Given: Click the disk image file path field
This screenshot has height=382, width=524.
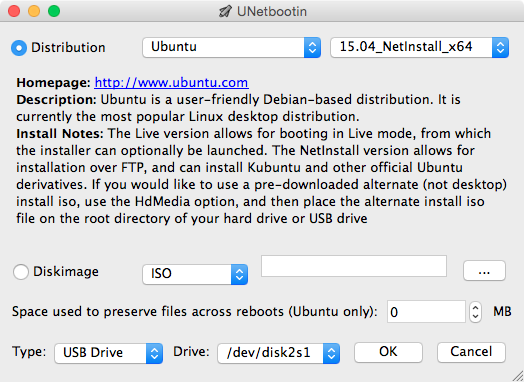Looking at the screenshot, I should pos(354,266).
